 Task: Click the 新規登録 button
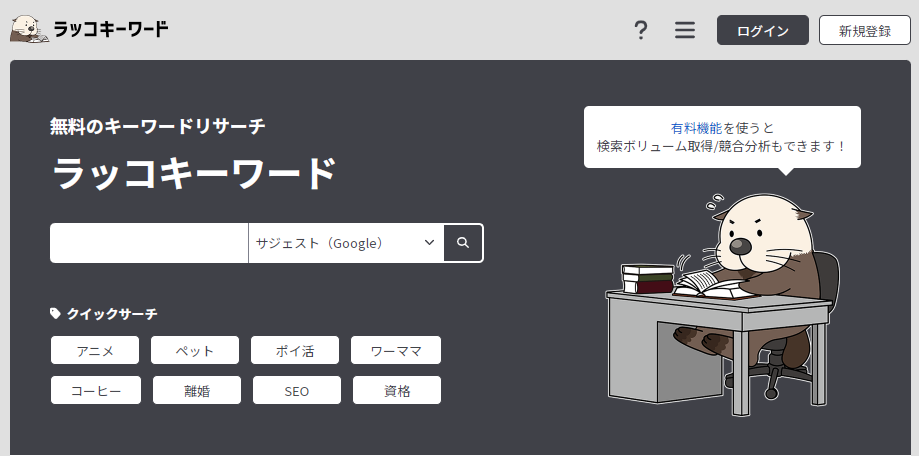coord(864,30)
